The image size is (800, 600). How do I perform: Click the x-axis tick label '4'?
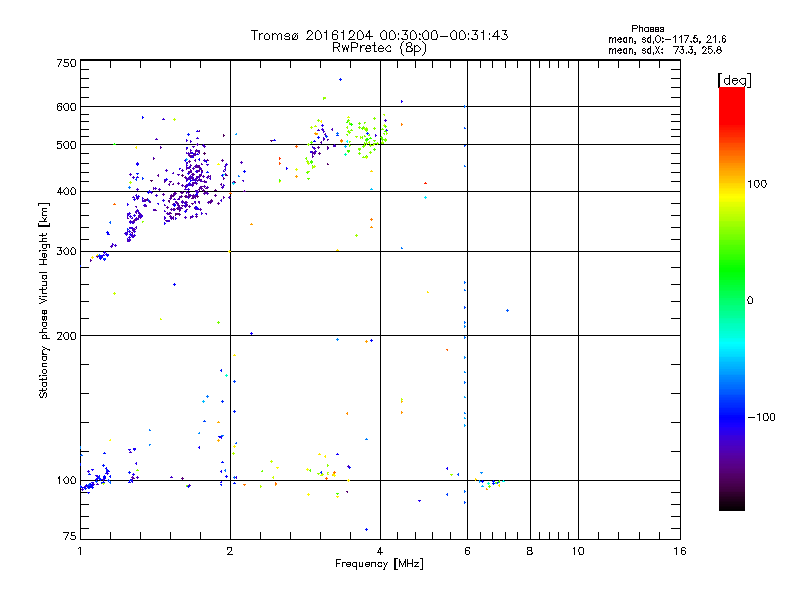[x=380, y=551]
